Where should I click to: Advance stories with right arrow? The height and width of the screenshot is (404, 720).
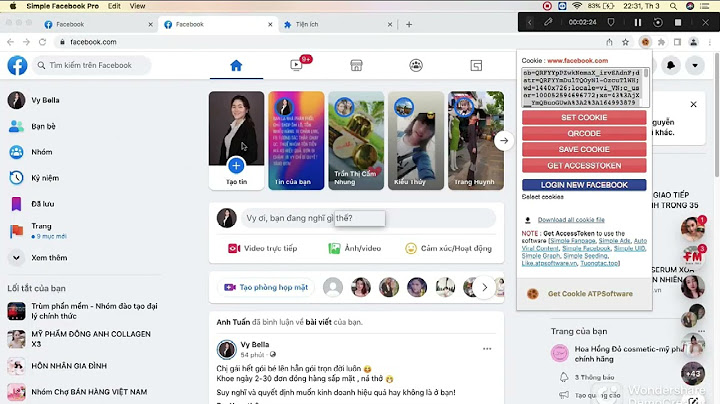point(504,140)
